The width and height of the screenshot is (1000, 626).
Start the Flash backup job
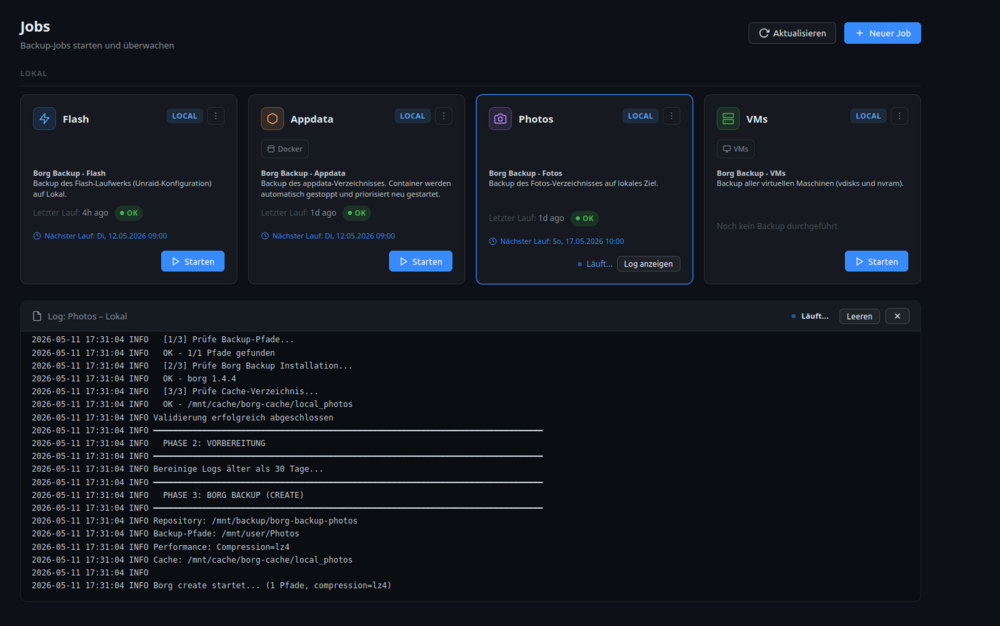click(x=193, y=261)
